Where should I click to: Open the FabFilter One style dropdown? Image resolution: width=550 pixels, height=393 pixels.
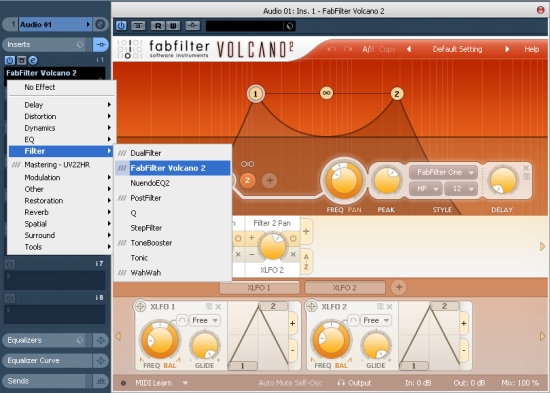tap(443, 172)
